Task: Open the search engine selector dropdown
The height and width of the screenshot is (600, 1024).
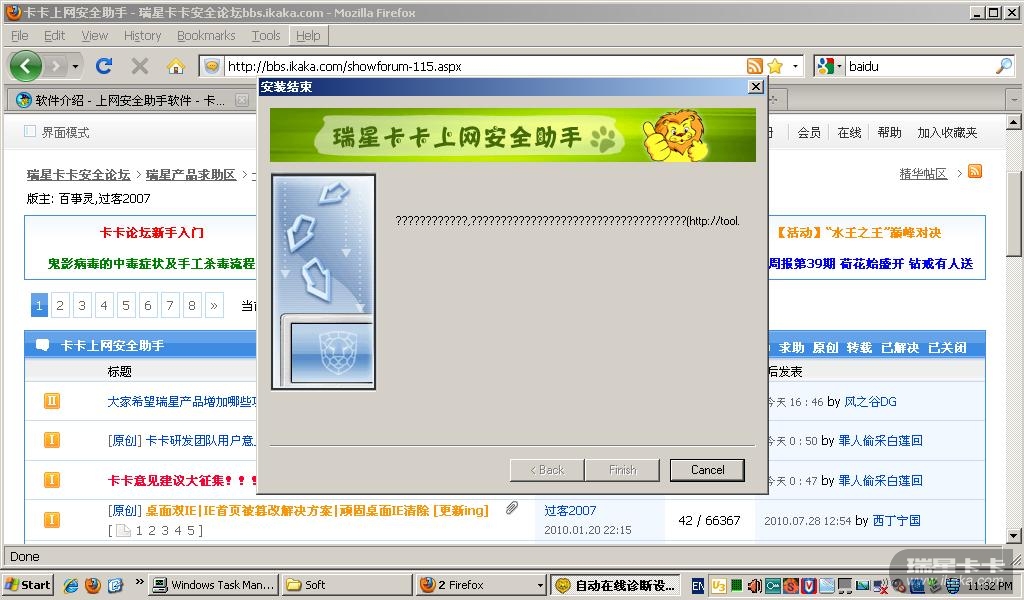Action: pyautogui.click(x=829, y=66)
